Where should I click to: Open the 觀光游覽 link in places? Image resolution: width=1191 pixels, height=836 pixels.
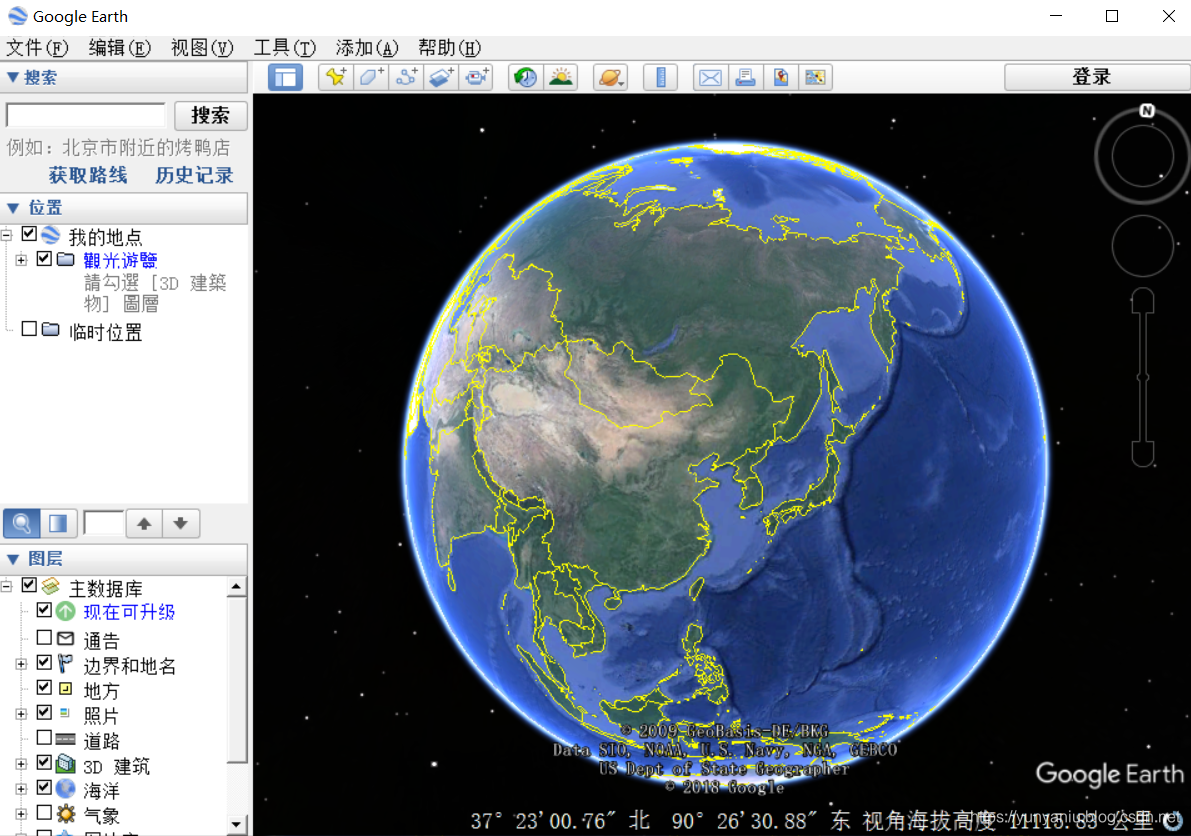click(x=120, y=260)
